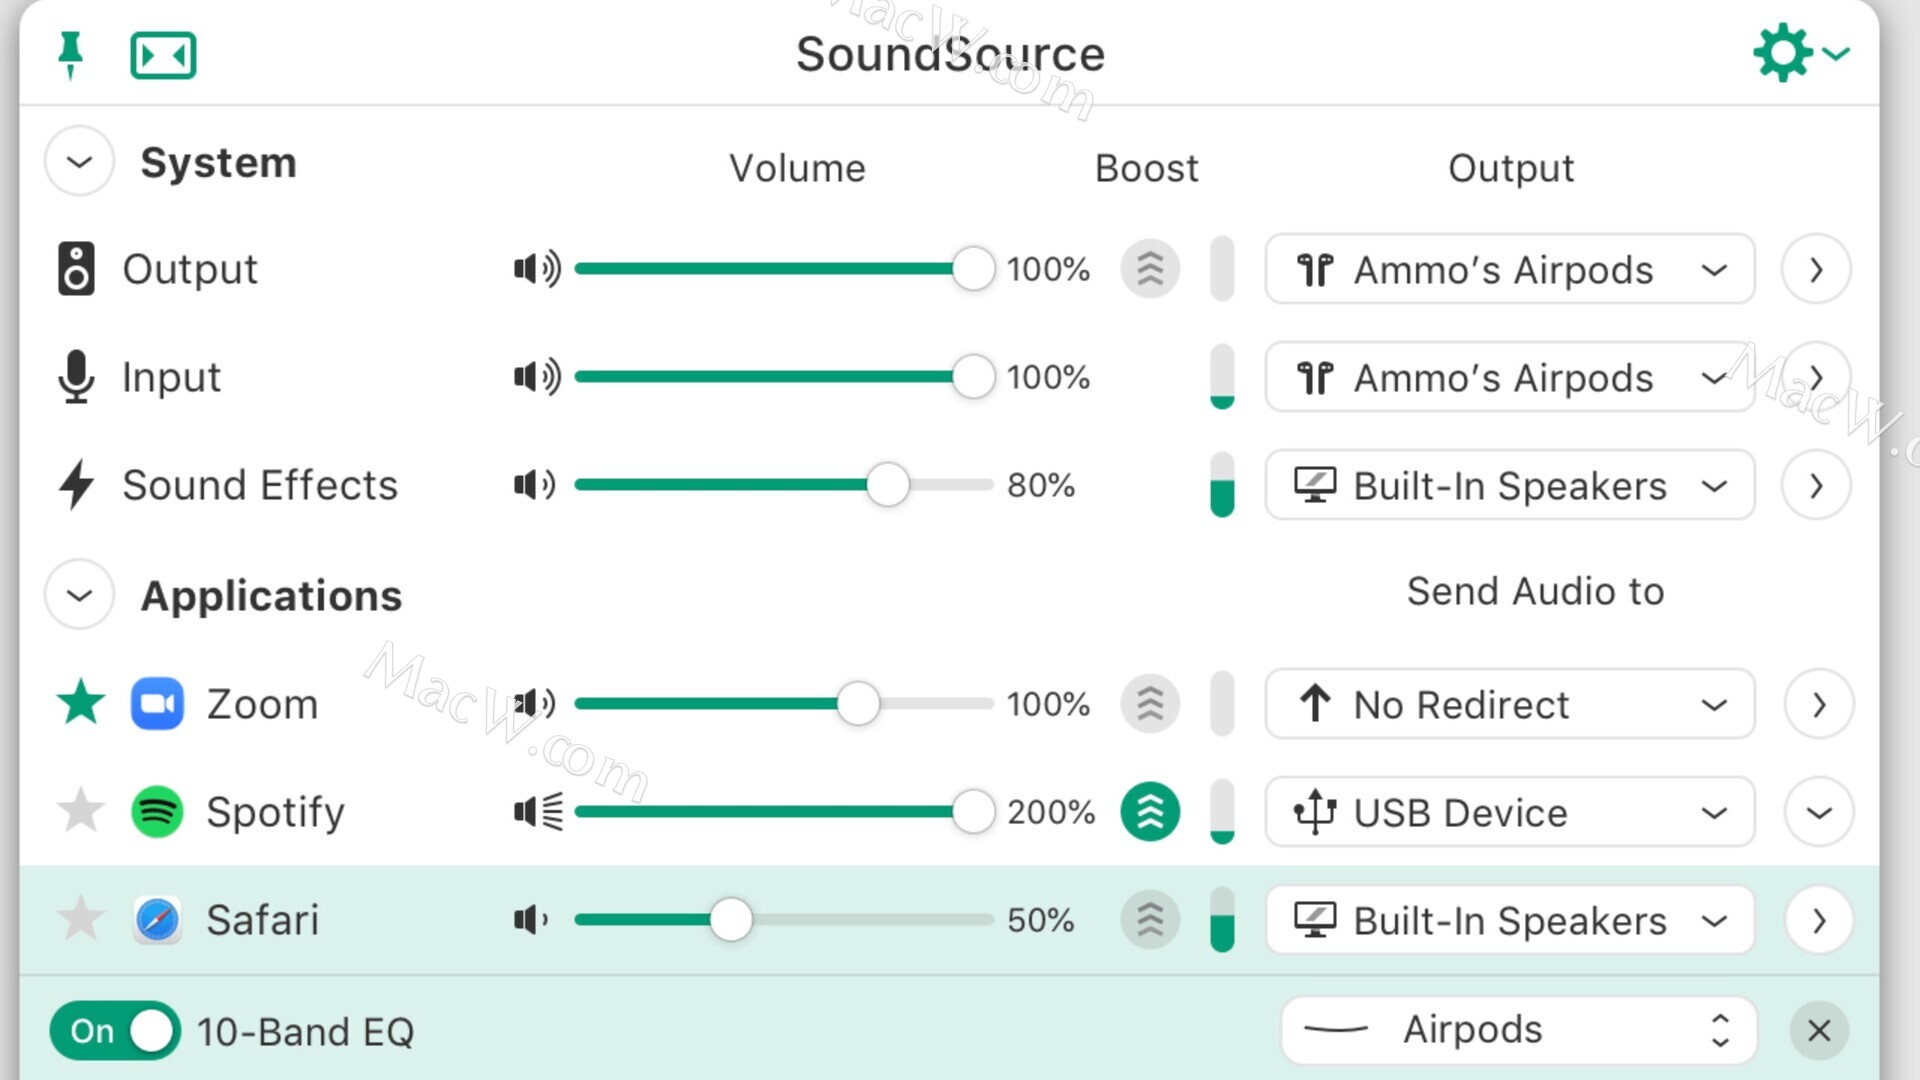Unfavorite Zoom with the green star
The height and width of the screenshot is (1080, 1920).
(81, 702)
